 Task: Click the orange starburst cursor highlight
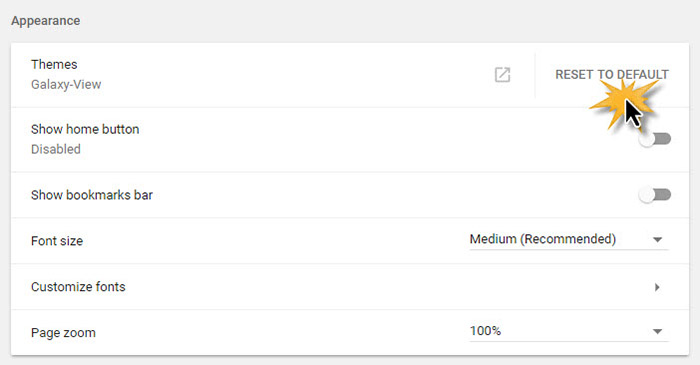(623, 105)
